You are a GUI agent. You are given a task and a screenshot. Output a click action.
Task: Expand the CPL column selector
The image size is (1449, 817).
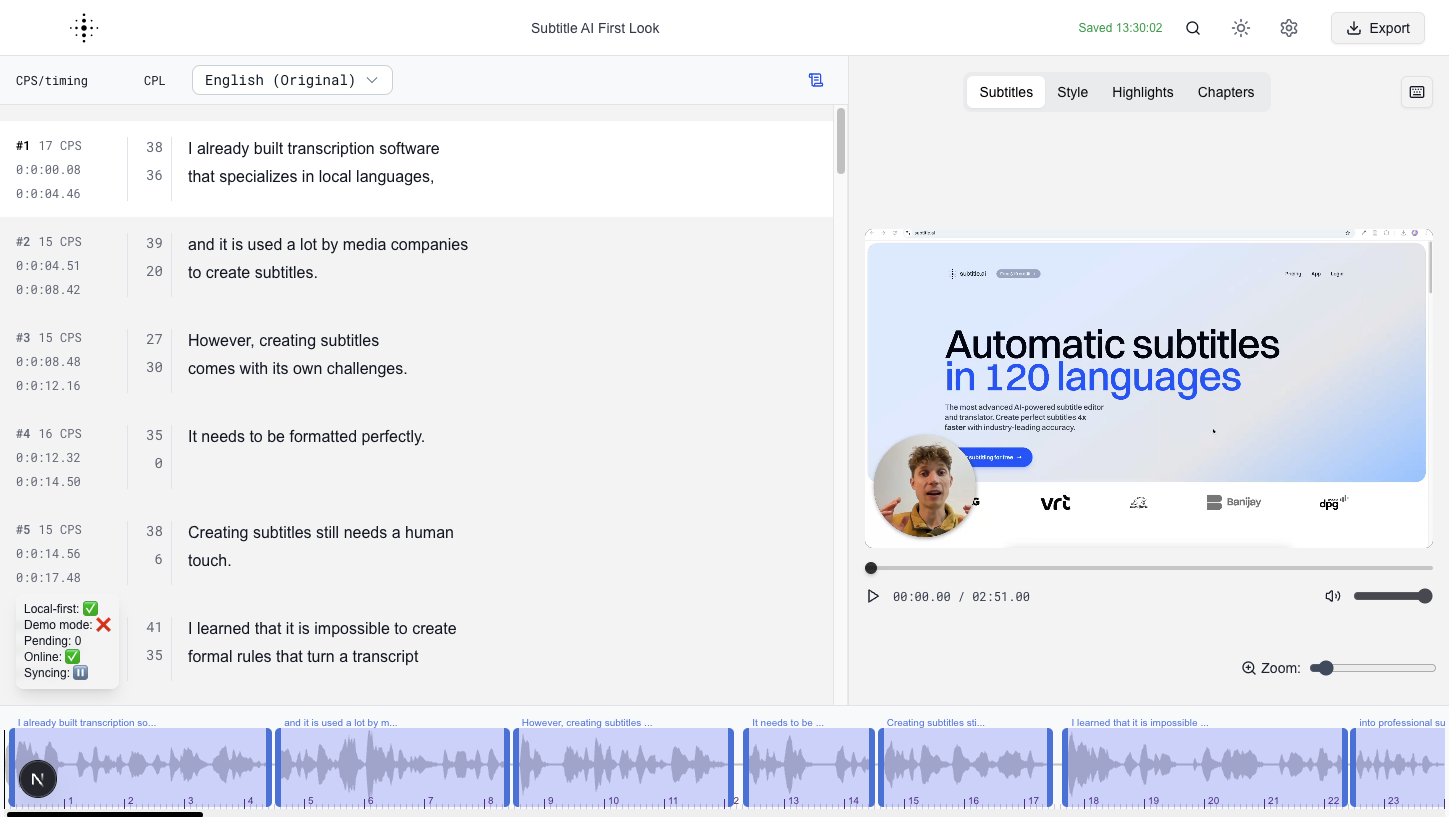pos(154,80)
